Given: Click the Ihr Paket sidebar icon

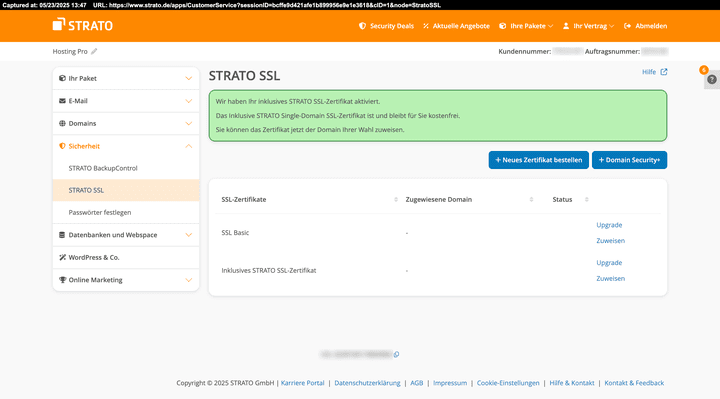Looking at the screenshot, I should 62,78.
